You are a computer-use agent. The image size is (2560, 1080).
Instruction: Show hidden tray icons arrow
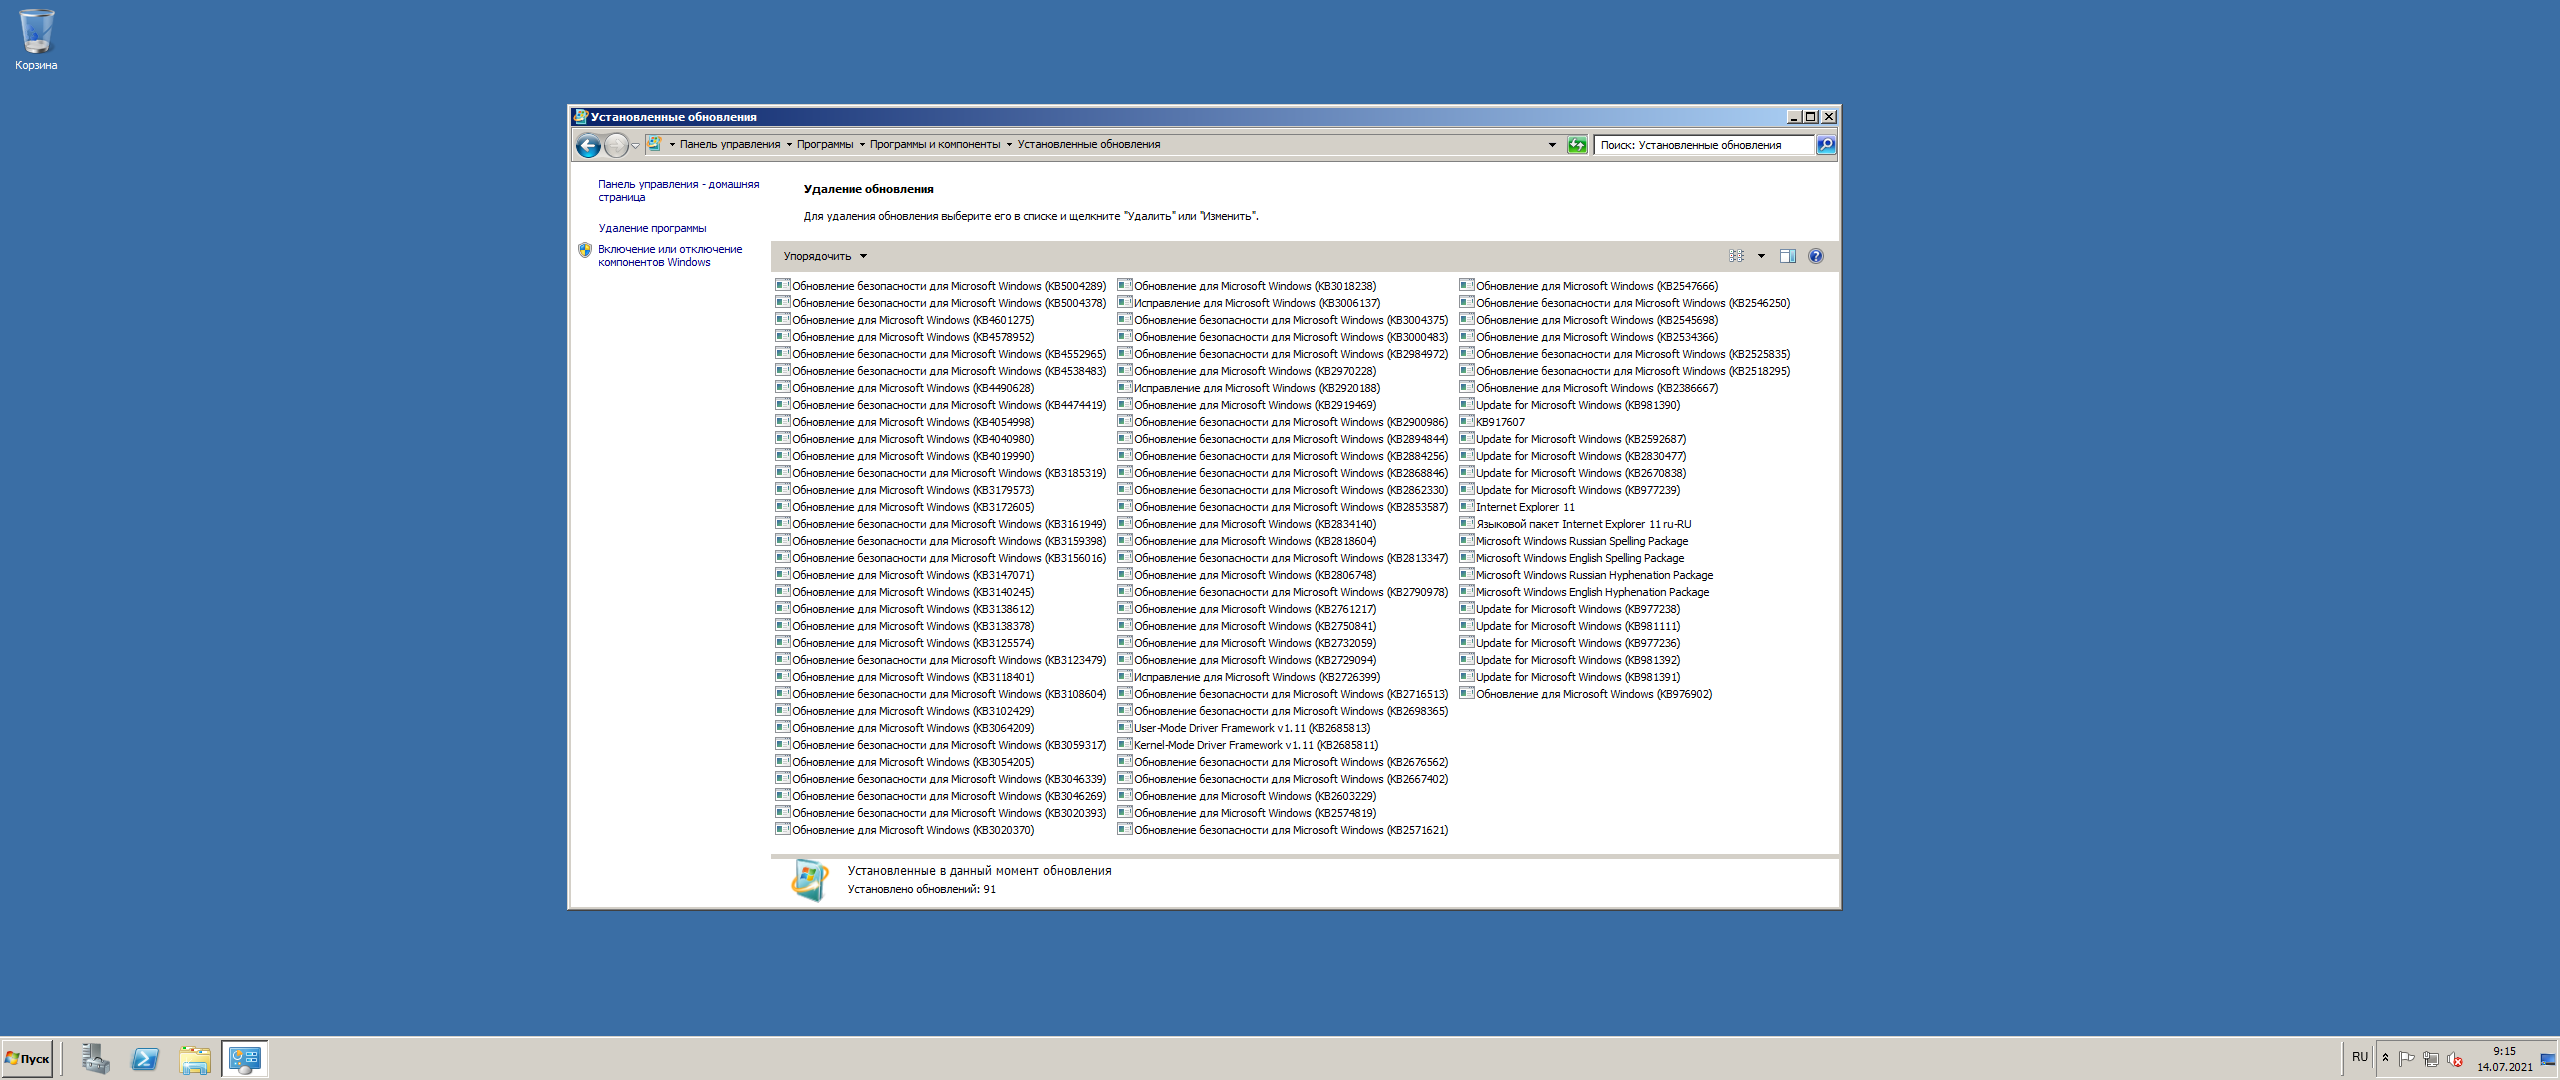click(2385, 1058)
